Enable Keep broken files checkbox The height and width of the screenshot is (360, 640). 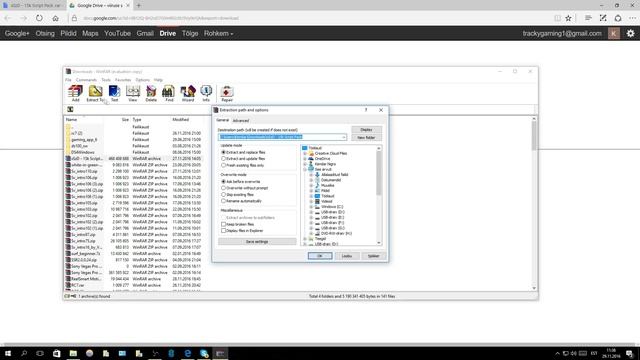point(223,224)
